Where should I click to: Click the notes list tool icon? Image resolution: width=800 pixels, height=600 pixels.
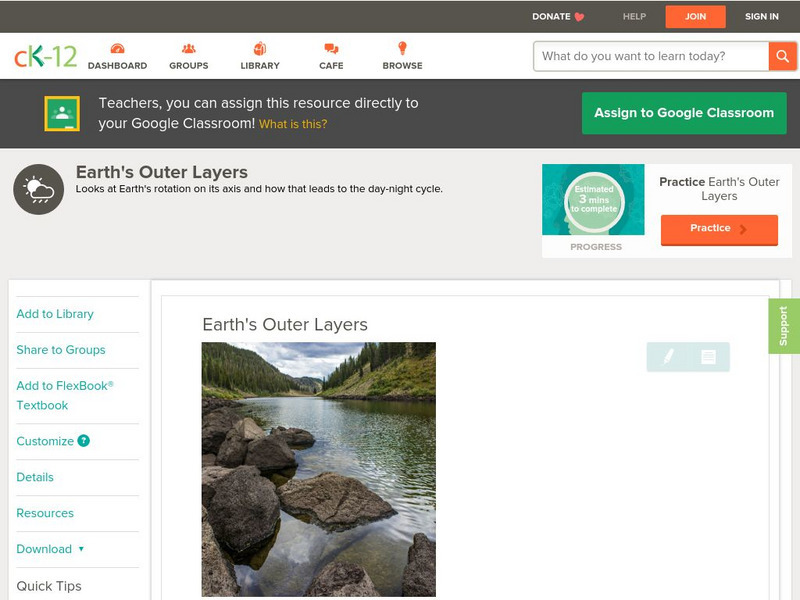pos(708,357)
